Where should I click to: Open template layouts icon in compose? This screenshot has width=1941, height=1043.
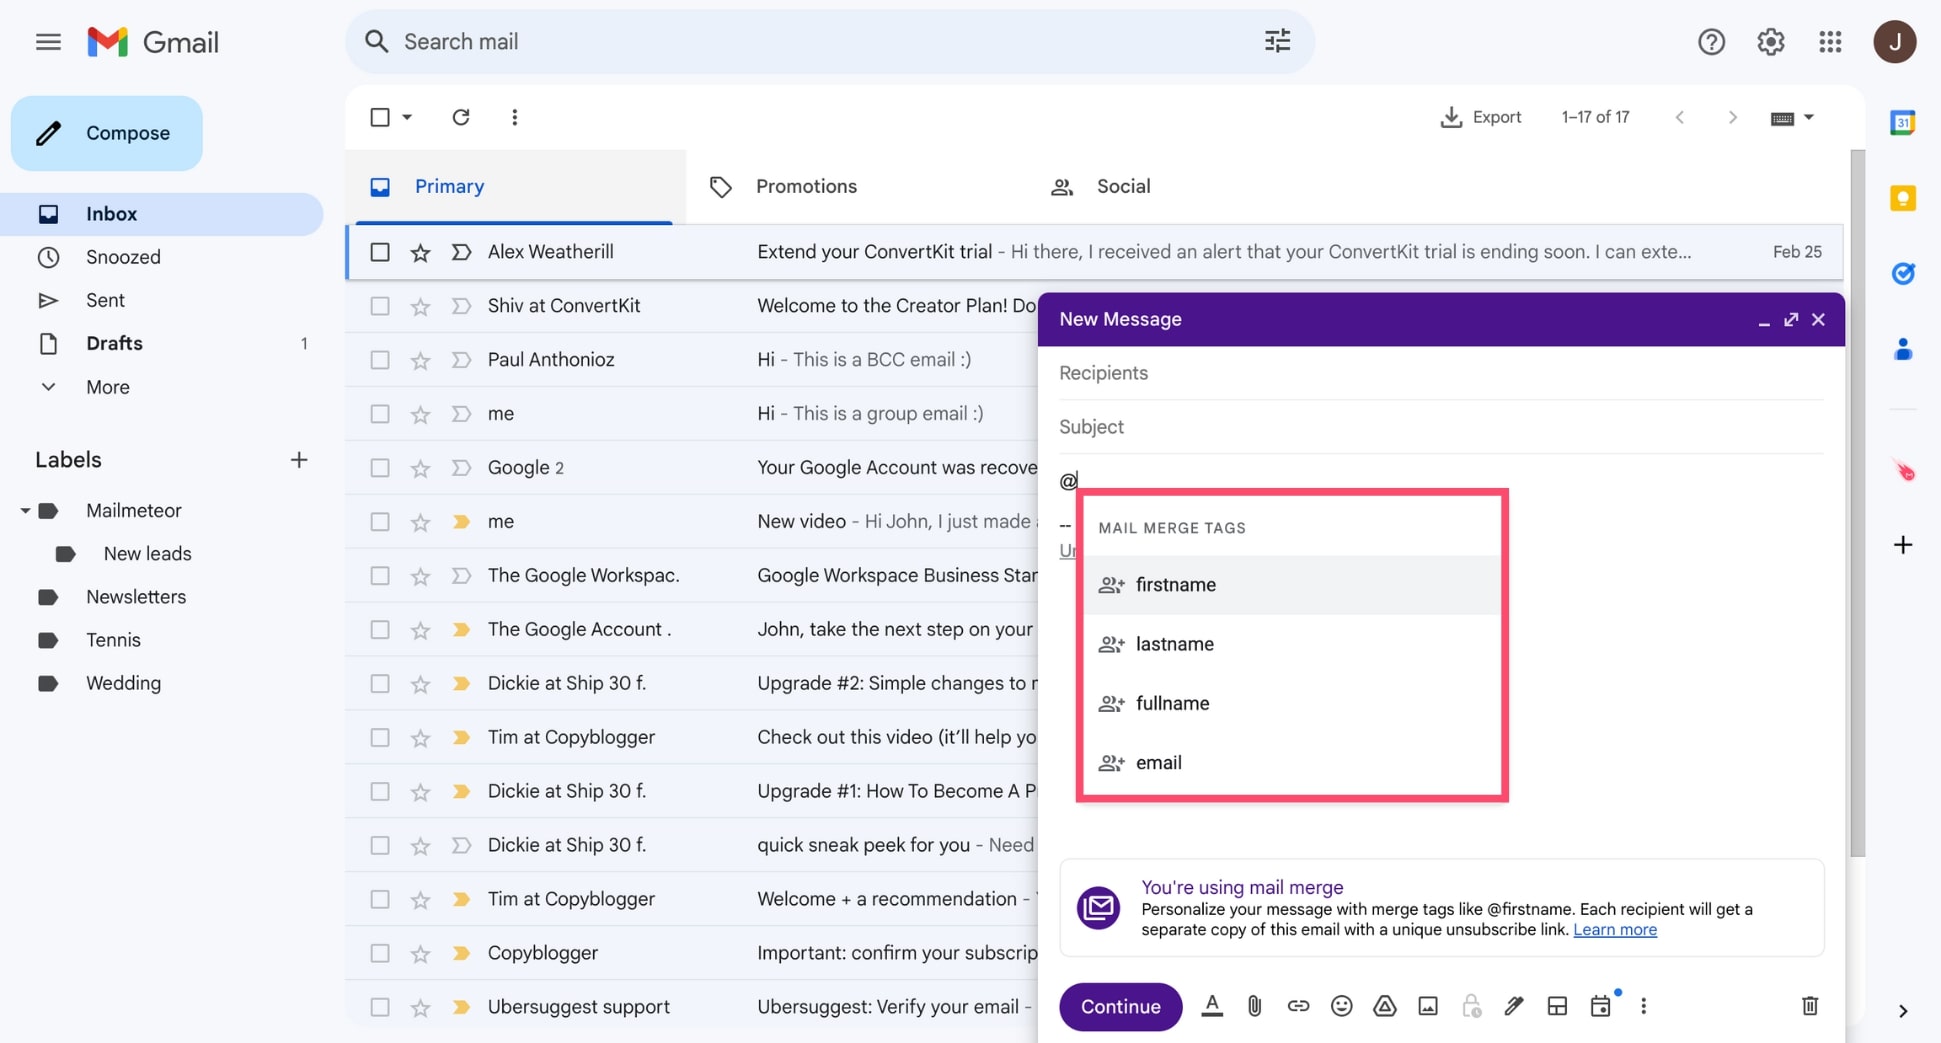[1556, 1006]
